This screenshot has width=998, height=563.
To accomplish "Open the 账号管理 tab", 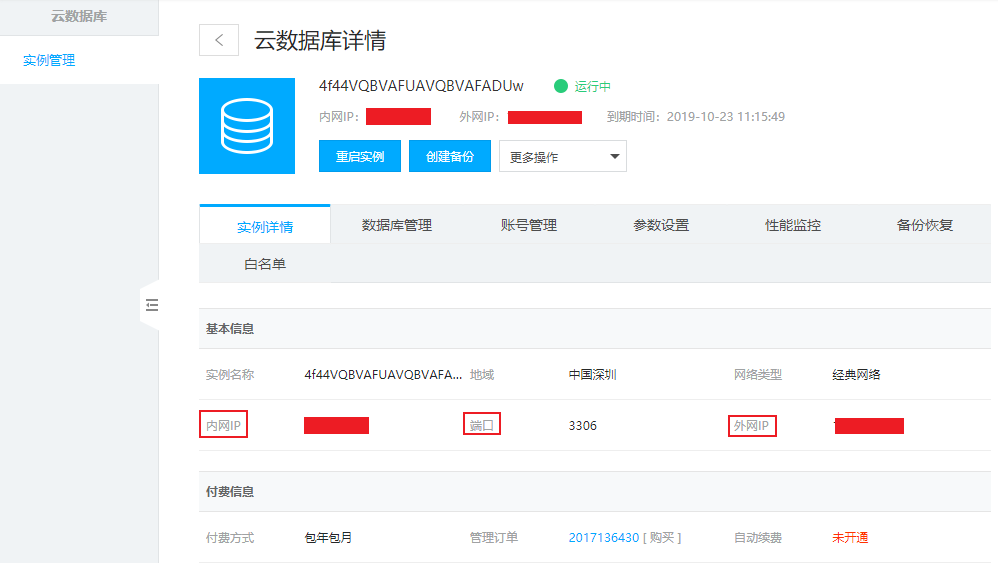I will 528,225.
